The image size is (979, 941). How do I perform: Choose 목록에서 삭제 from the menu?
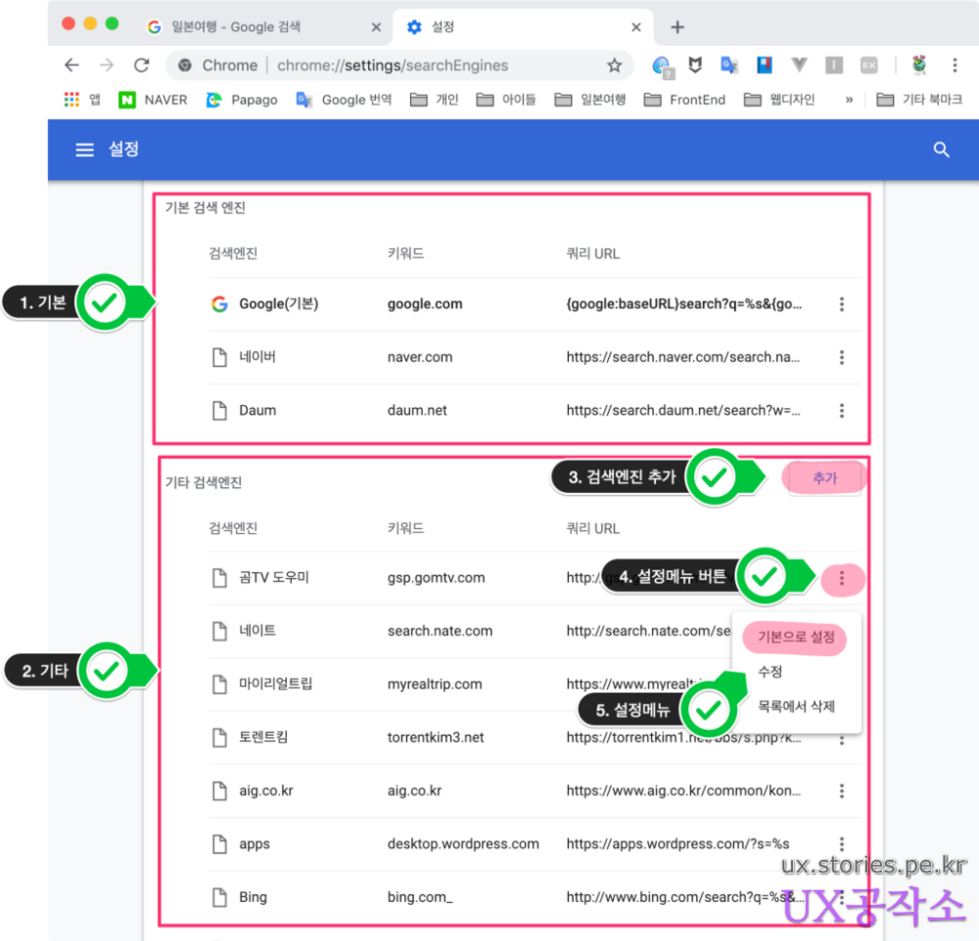click(x=796, y=707)
